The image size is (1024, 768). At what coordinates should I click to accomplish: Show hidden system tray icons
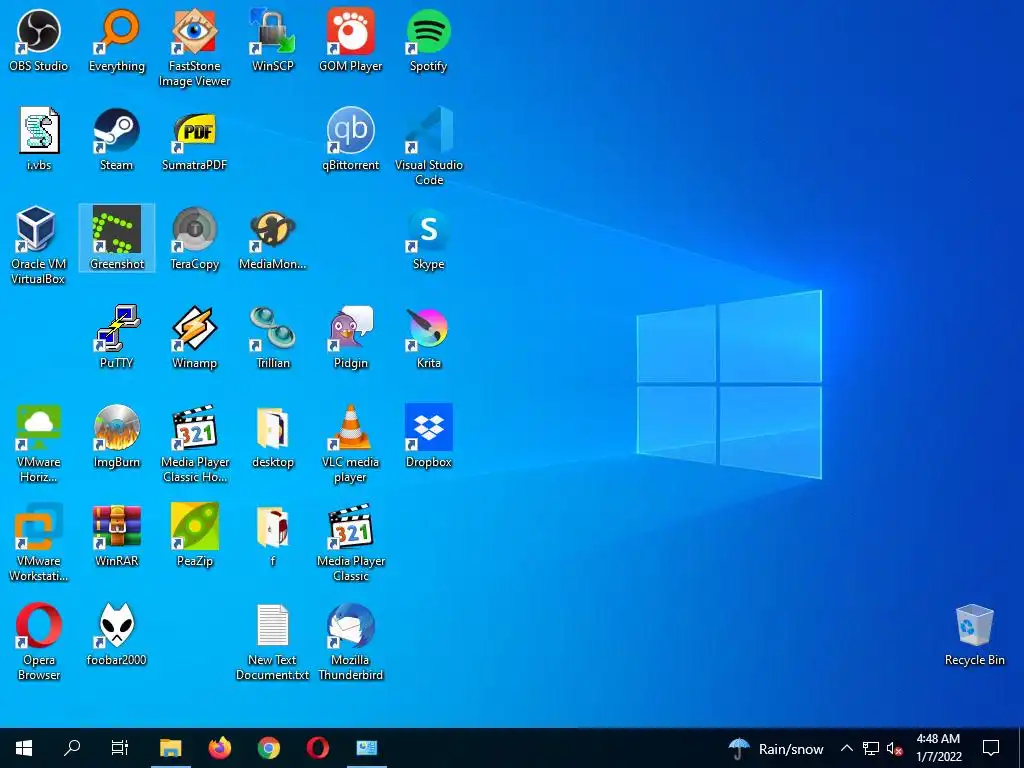tap(846, 748)
